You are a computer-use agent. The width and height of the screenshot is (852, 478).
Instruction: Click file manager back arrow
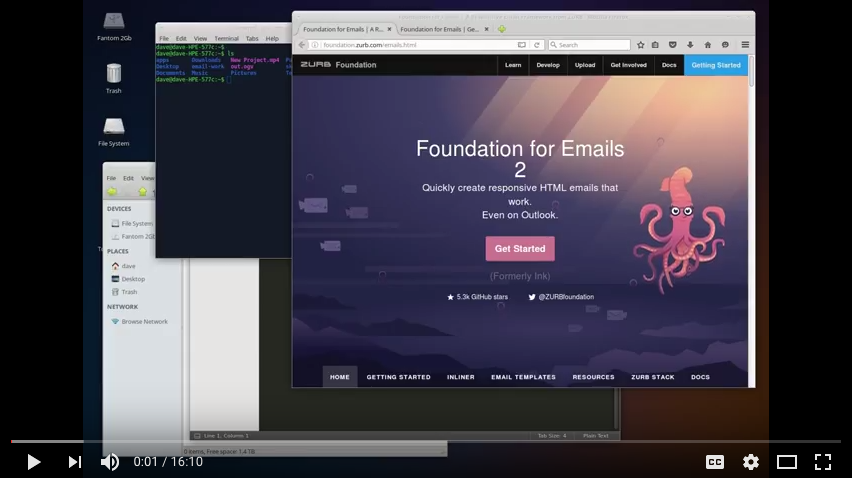pos(112,192)
